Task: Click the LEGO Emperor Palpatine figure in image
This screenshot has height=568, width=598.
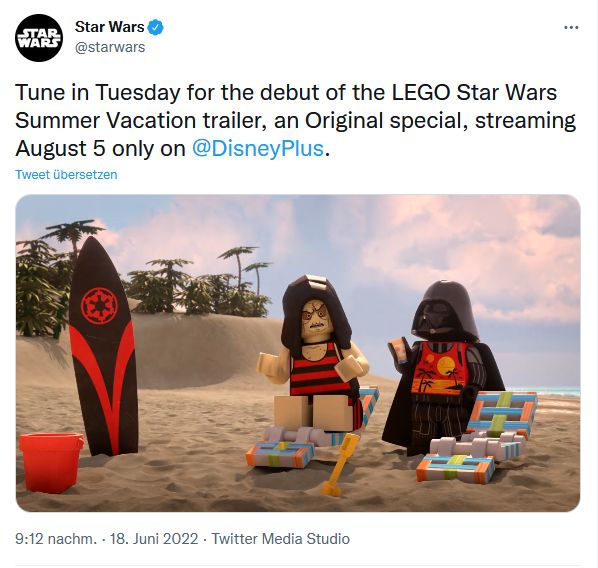Action: coord(315,353)
